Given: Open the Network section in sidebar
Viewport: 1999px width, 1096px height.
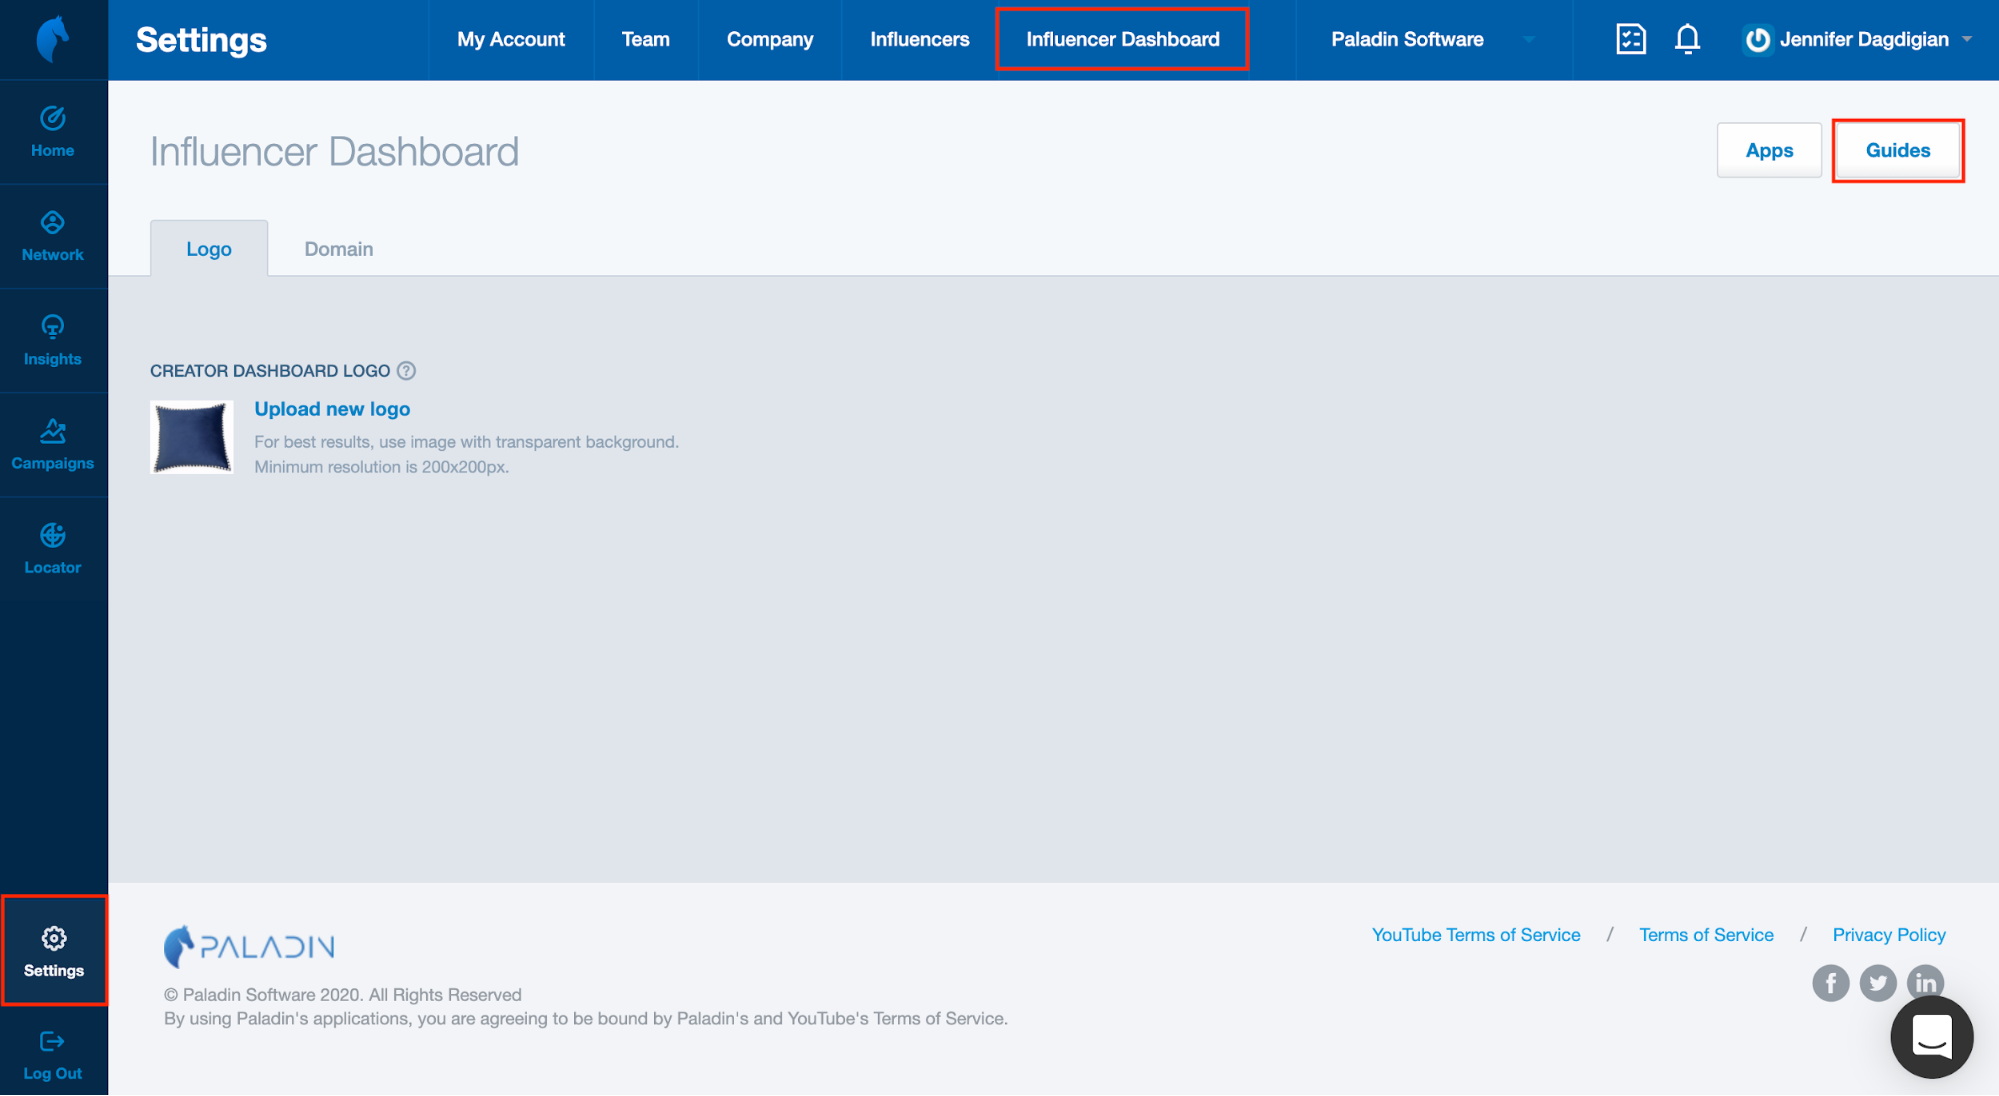Looking at the screenshot, I should 52,235.
